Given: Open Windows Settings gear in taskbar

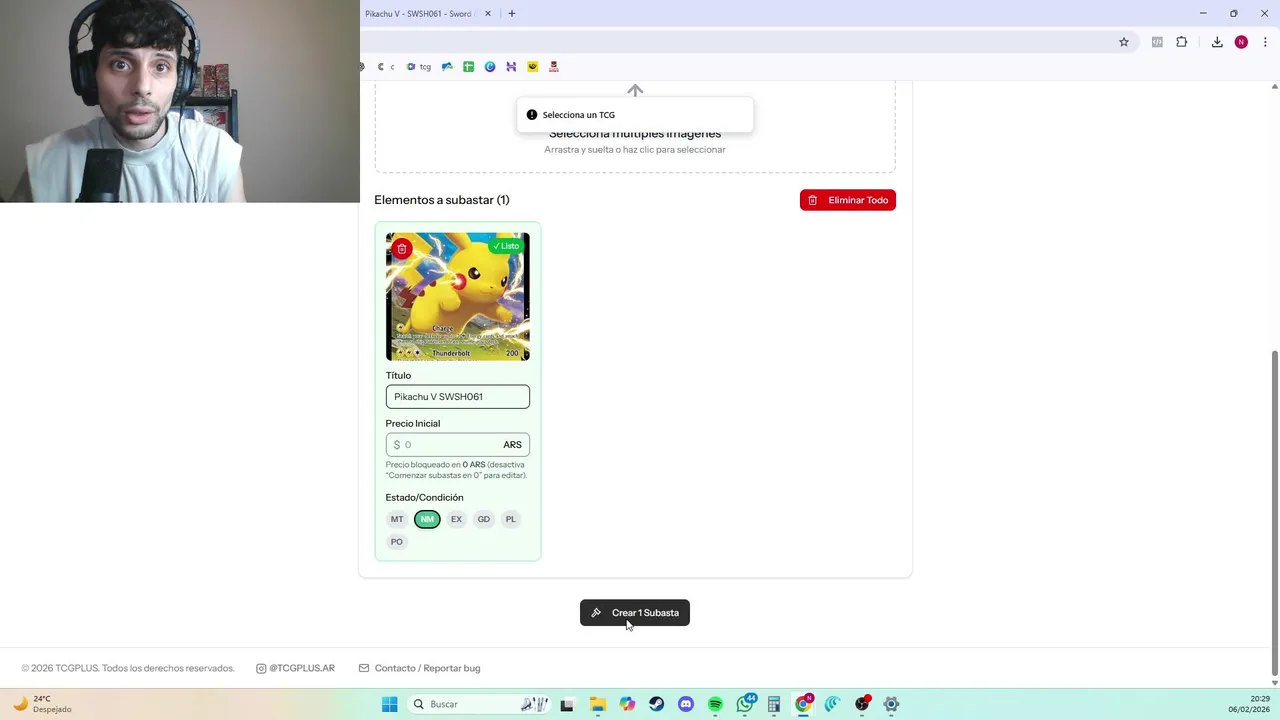Looking at the screenshot, I should 891,704.
